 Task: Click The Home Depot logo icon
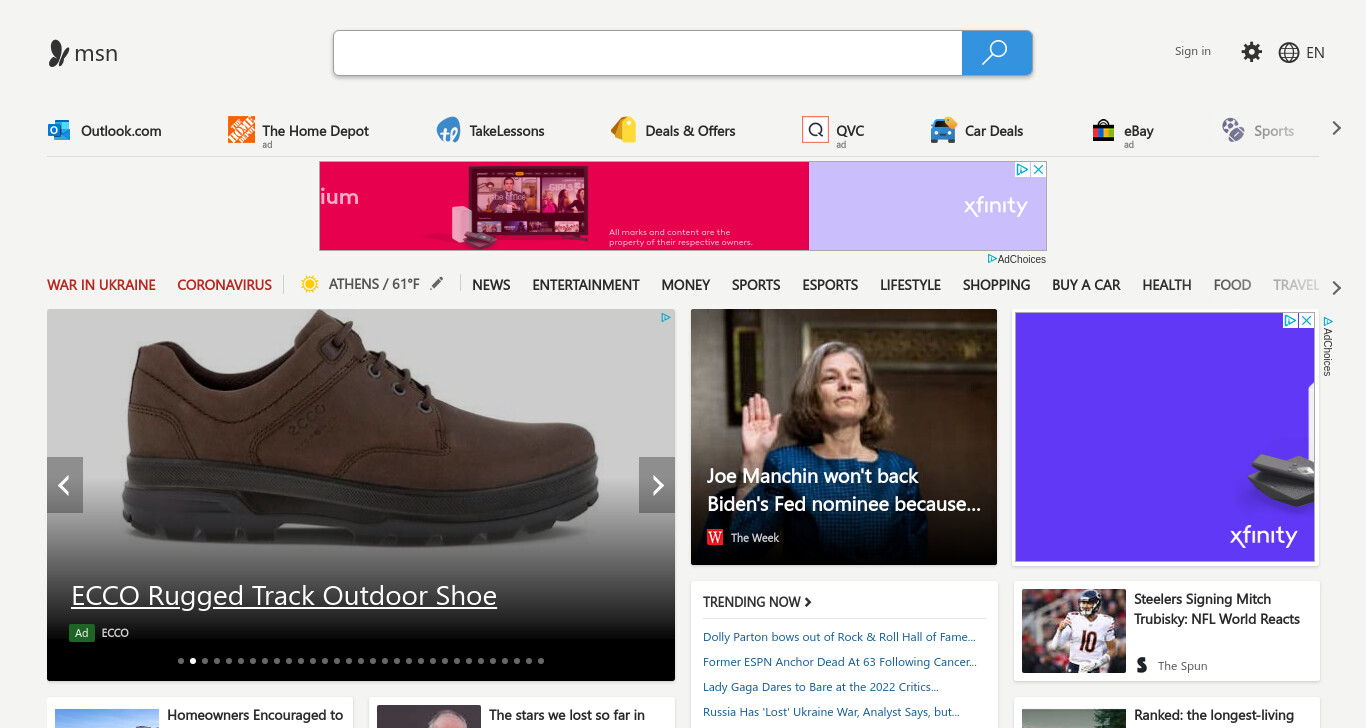tap(241, 130)
